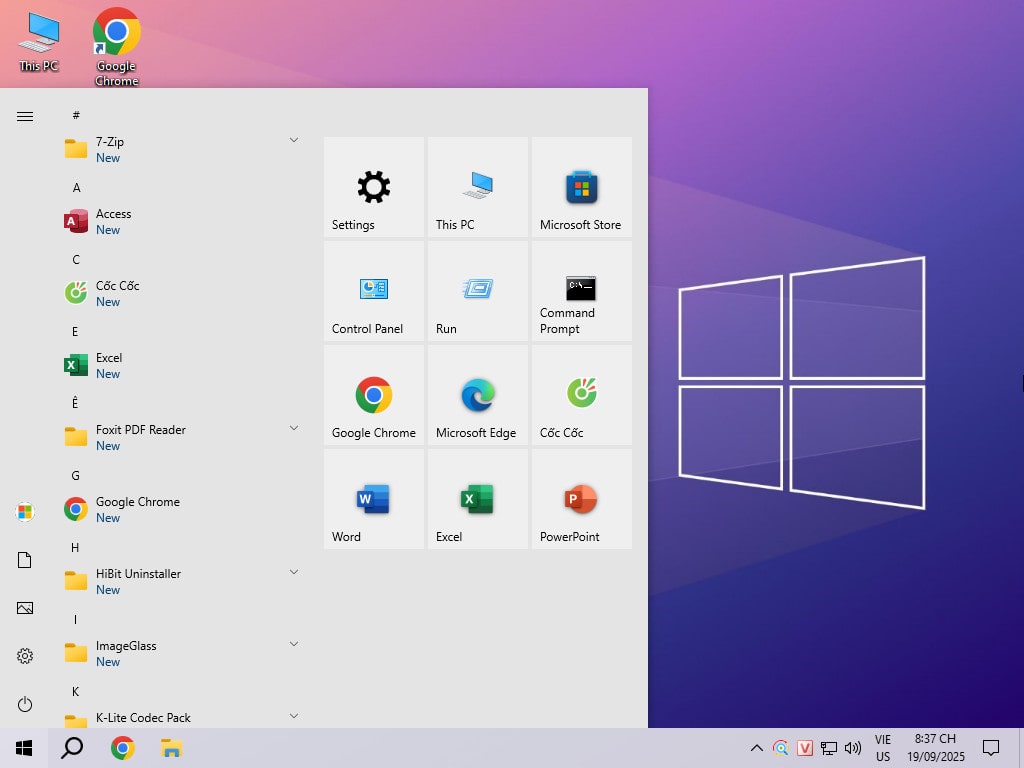Click the HiBit Uninstaller folder entry
Viewport: 1024px width, 768px height.
(x=182, y=581)
